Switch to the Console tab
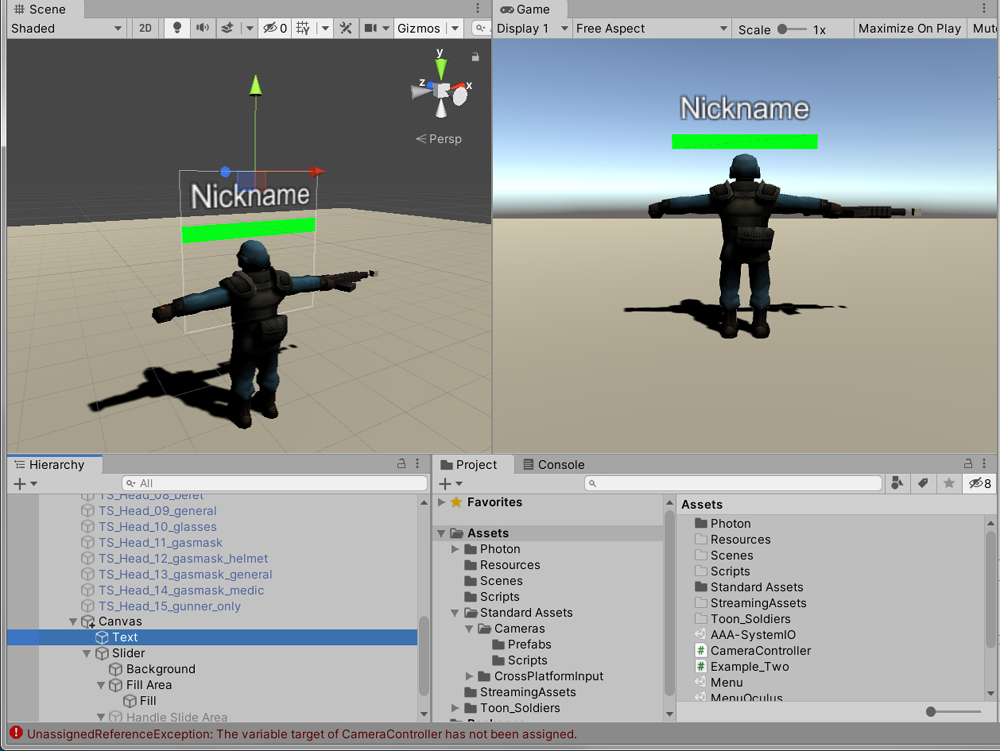 (x=553, y=465)
